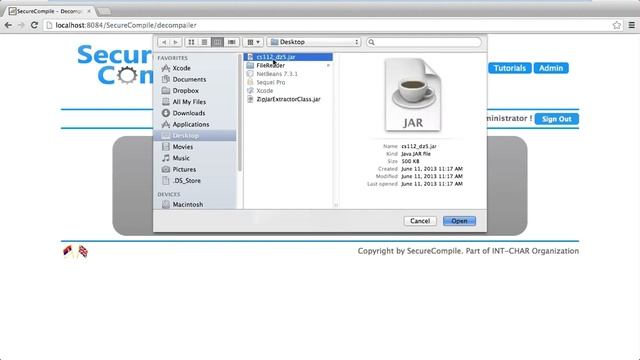Select ZipJarExtractorClass.jar file
This screenshot has width=640, height=360.
(288, 99)
